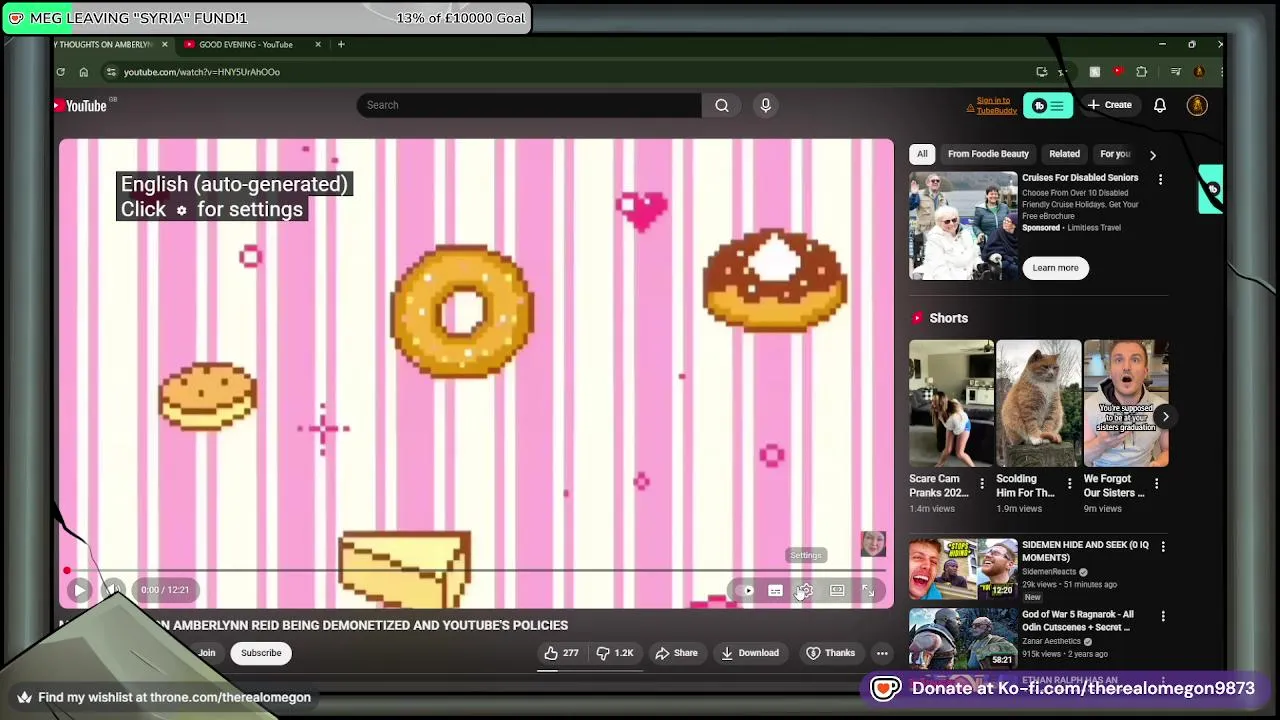
Task: Switch to the GOOD EVENING - YouTube tab
Action: tap(246, 44)
